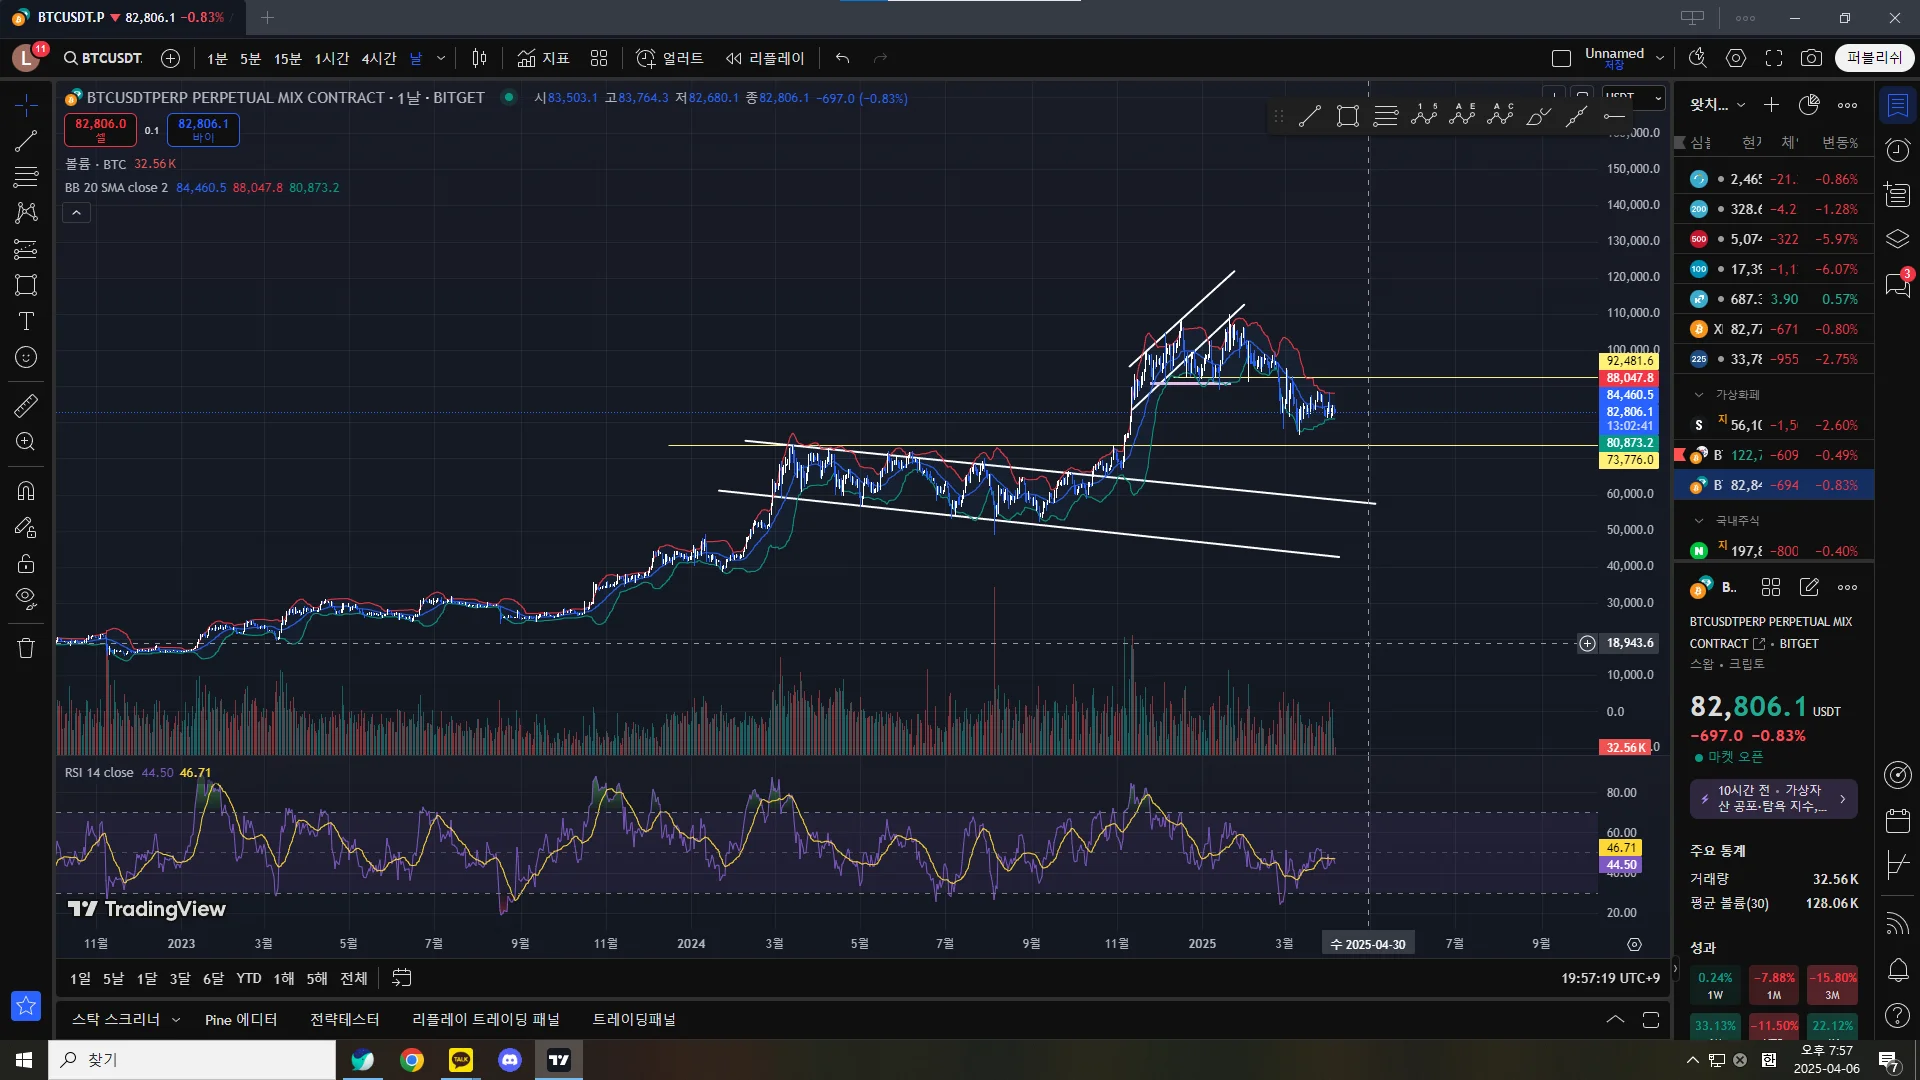The width and height of the screenshot is (1920, 1080).
Task: Toggle the lock all drawings icon
Action: (x=26, y=563)
